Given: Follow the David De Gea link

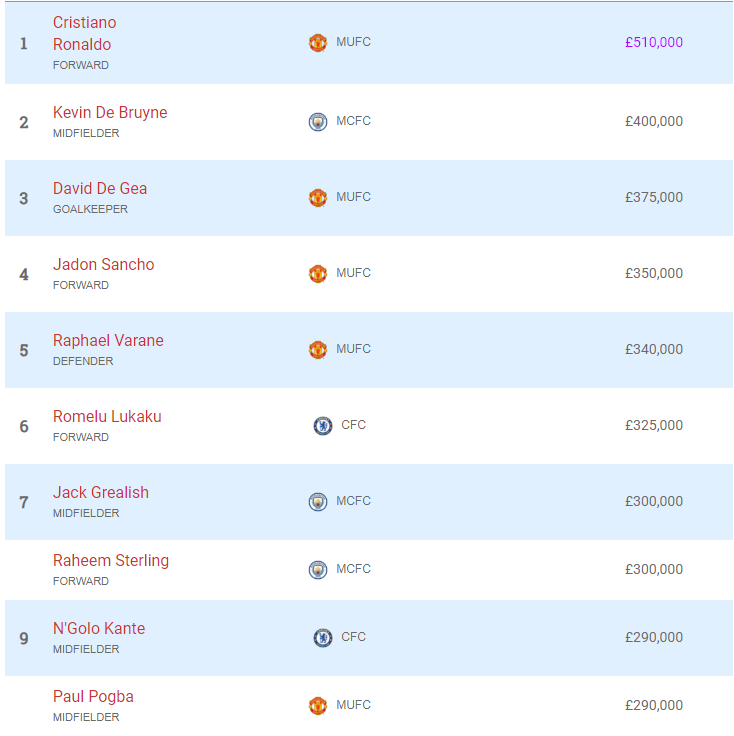Looking at the screenshot, I should 100,188.
